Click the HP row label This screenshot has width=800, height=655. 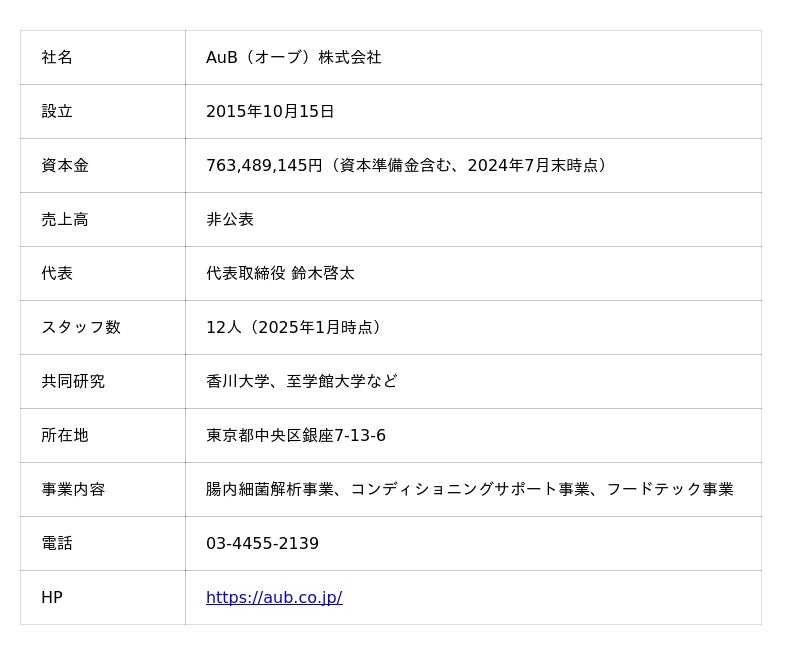[52, 598]
